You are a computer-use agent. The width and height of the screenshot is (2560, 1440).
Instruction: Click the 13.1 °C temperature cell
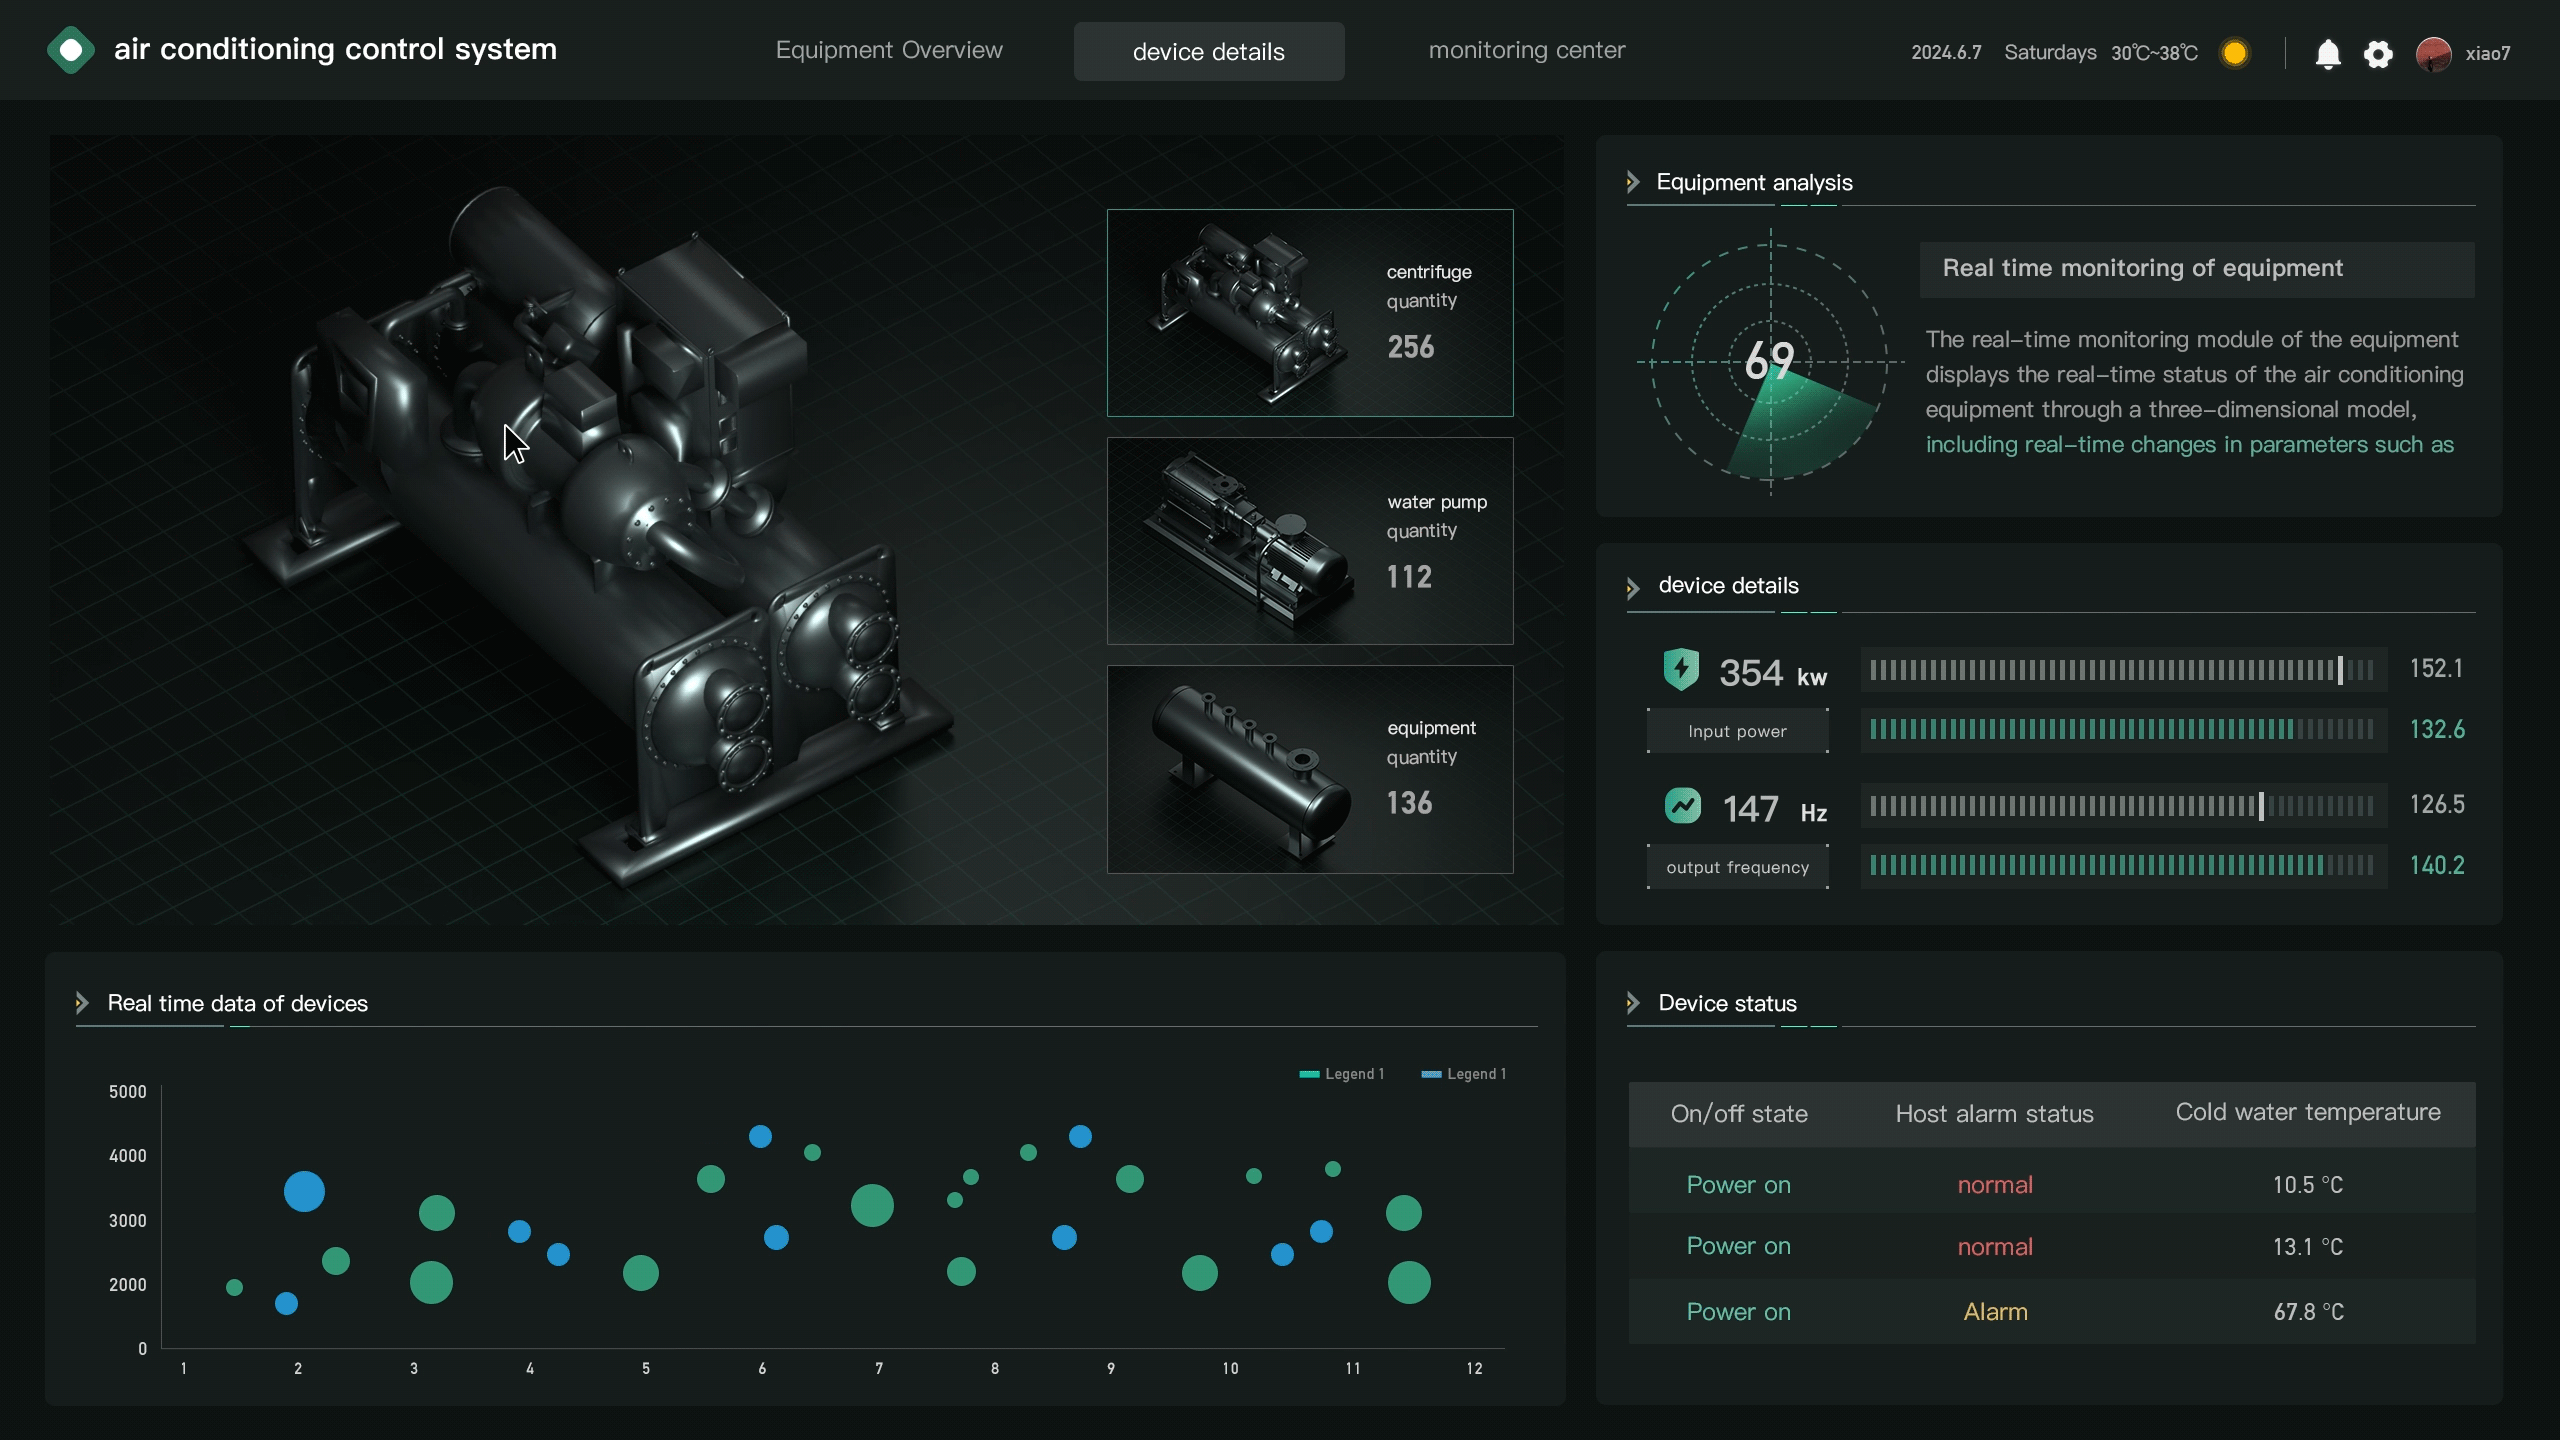pyautogui.click(x=2308, y=1247)
